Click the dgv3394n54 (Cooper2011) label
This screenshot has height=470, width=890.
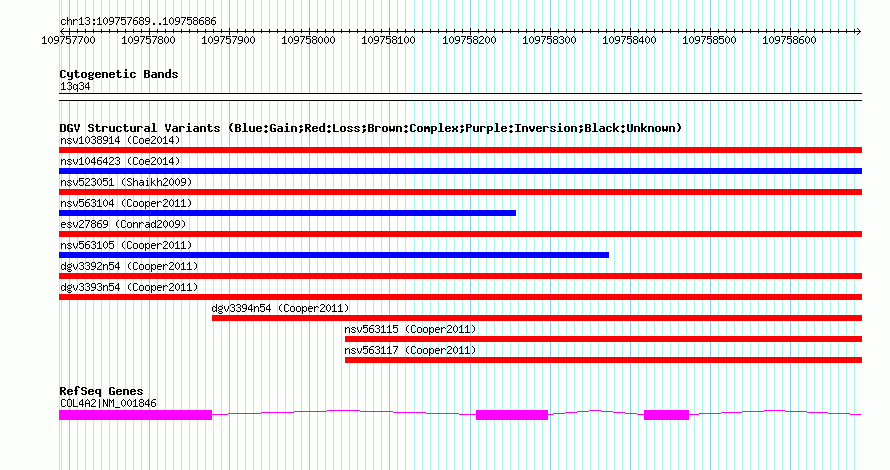tap(280, 308)
